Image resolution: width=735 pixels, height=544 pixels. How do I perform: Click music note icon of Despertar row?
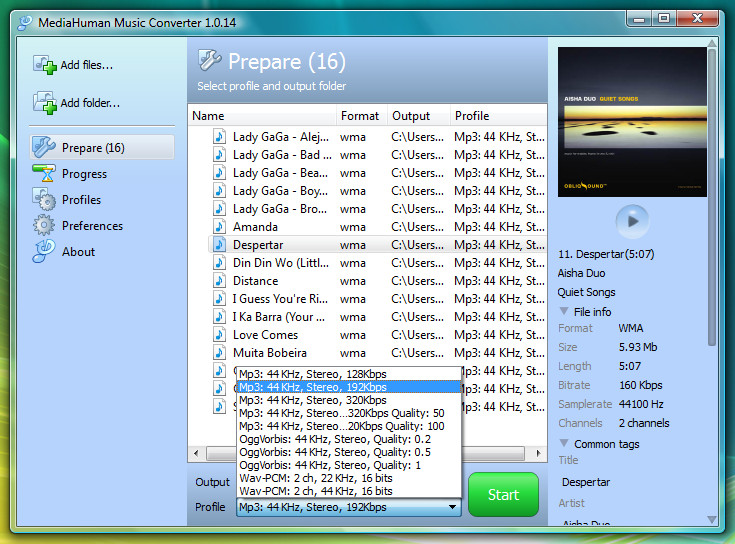coord(219,244)
